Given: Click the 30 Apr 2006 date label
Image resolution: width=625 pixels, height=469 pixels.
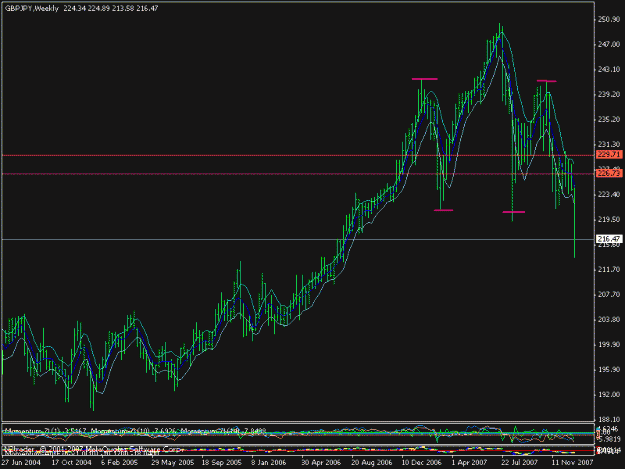Looking at the screenshot, I should (x=321, y=463).
